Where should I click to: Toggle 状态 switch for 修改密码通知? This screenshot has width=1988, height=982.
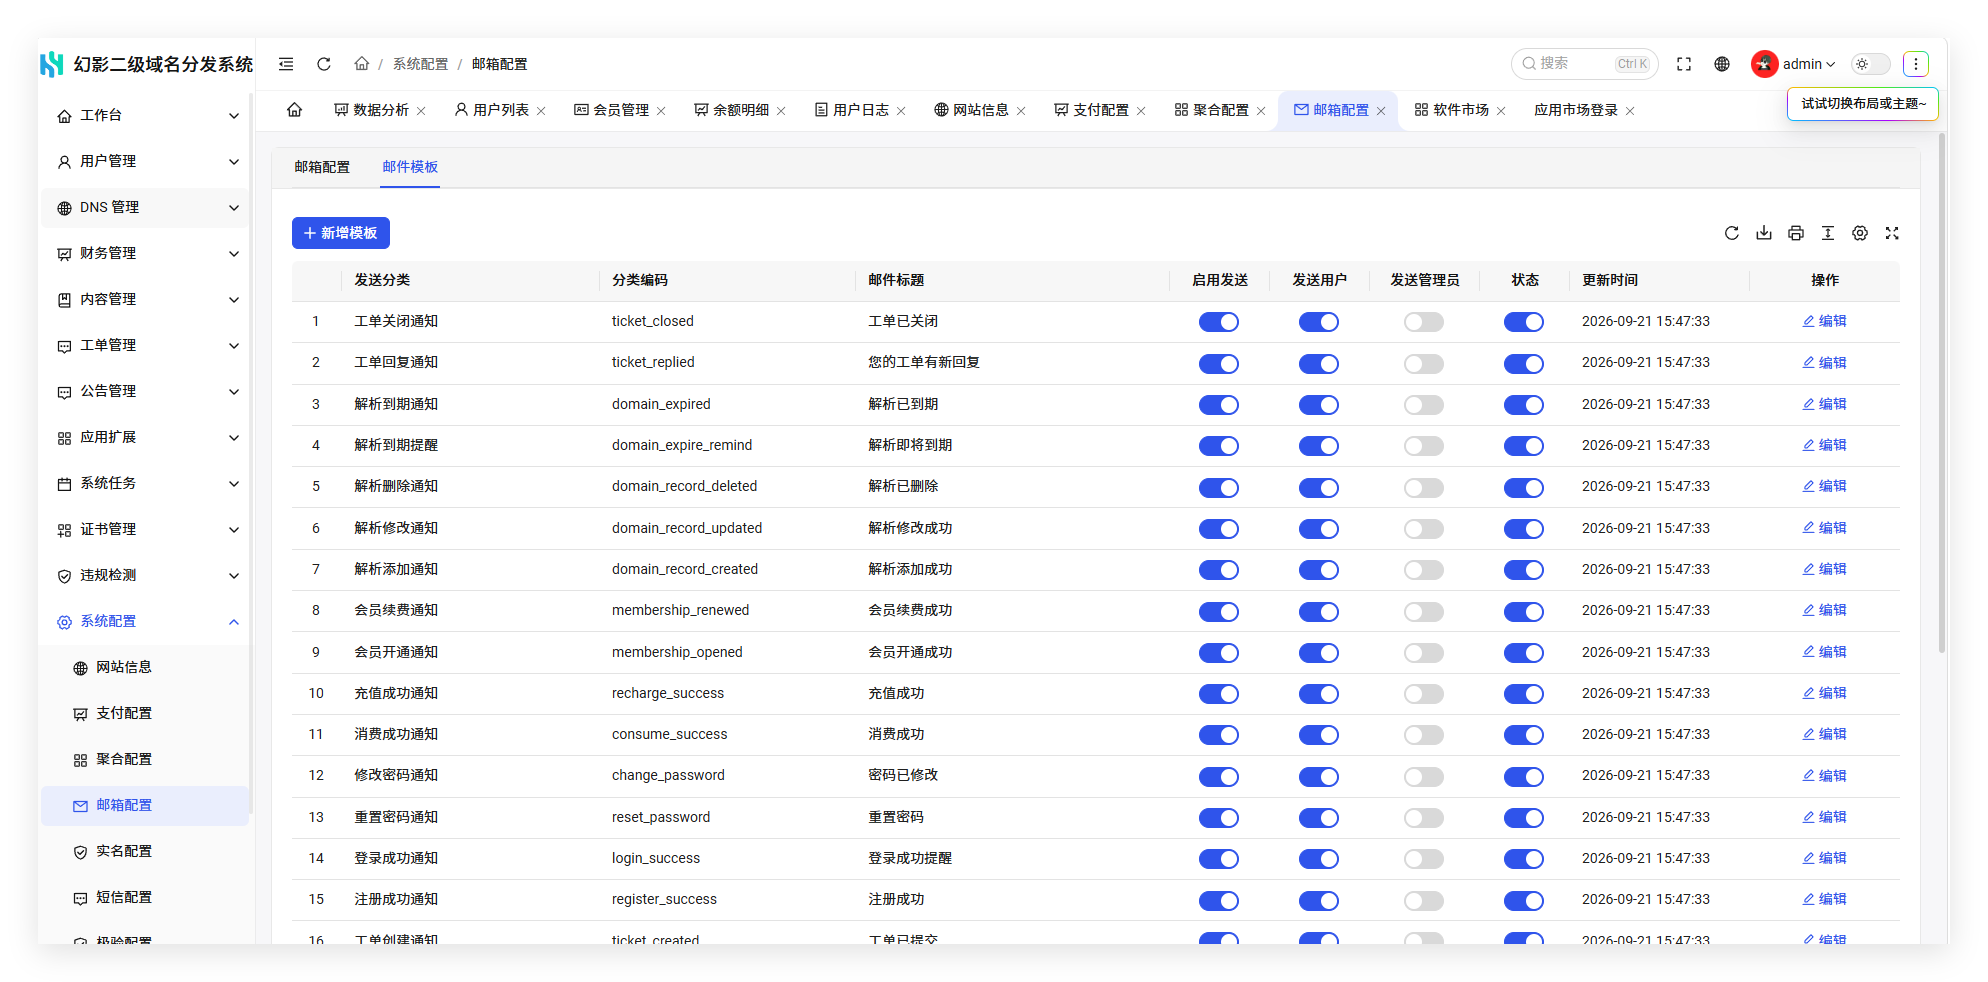coord(1524,777)
